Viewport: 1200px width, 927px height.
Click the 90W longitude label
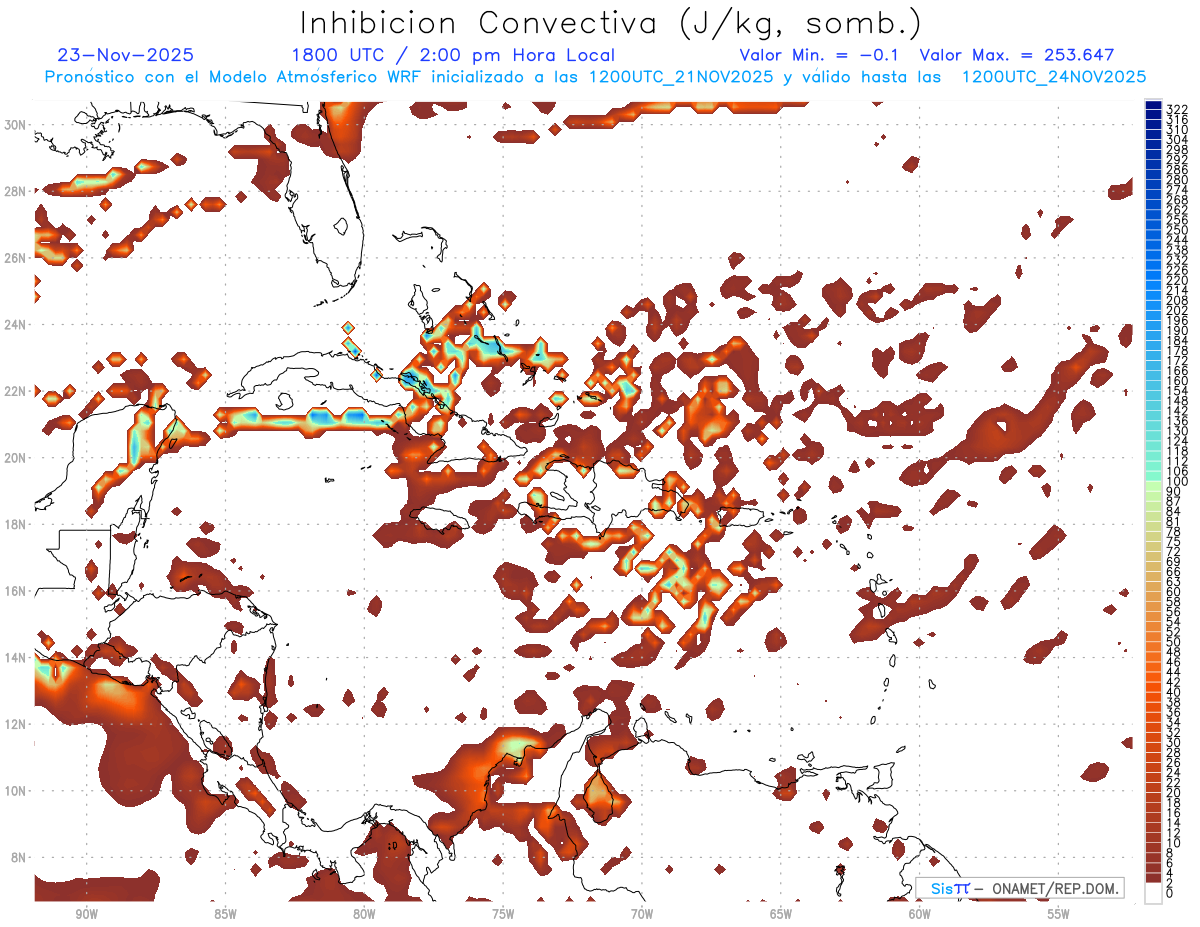(x=86, y=915)
